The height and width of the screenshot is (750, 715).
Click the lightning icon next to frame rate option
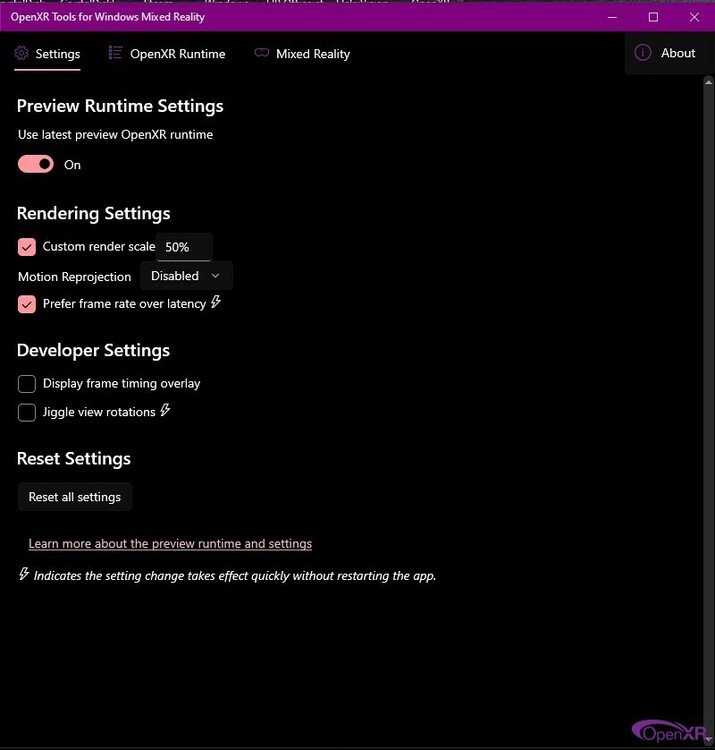216,301
